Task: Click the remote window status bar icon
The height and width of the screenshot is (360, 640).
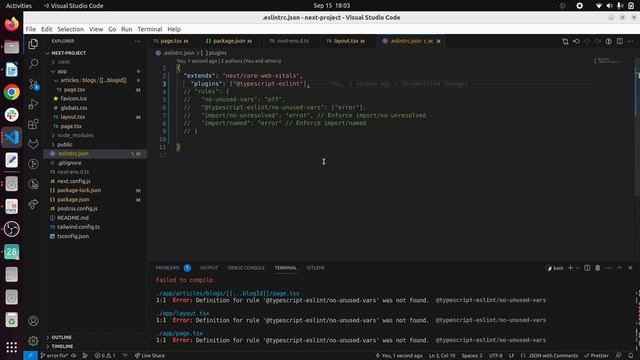Action: click(x=30, y=356)
